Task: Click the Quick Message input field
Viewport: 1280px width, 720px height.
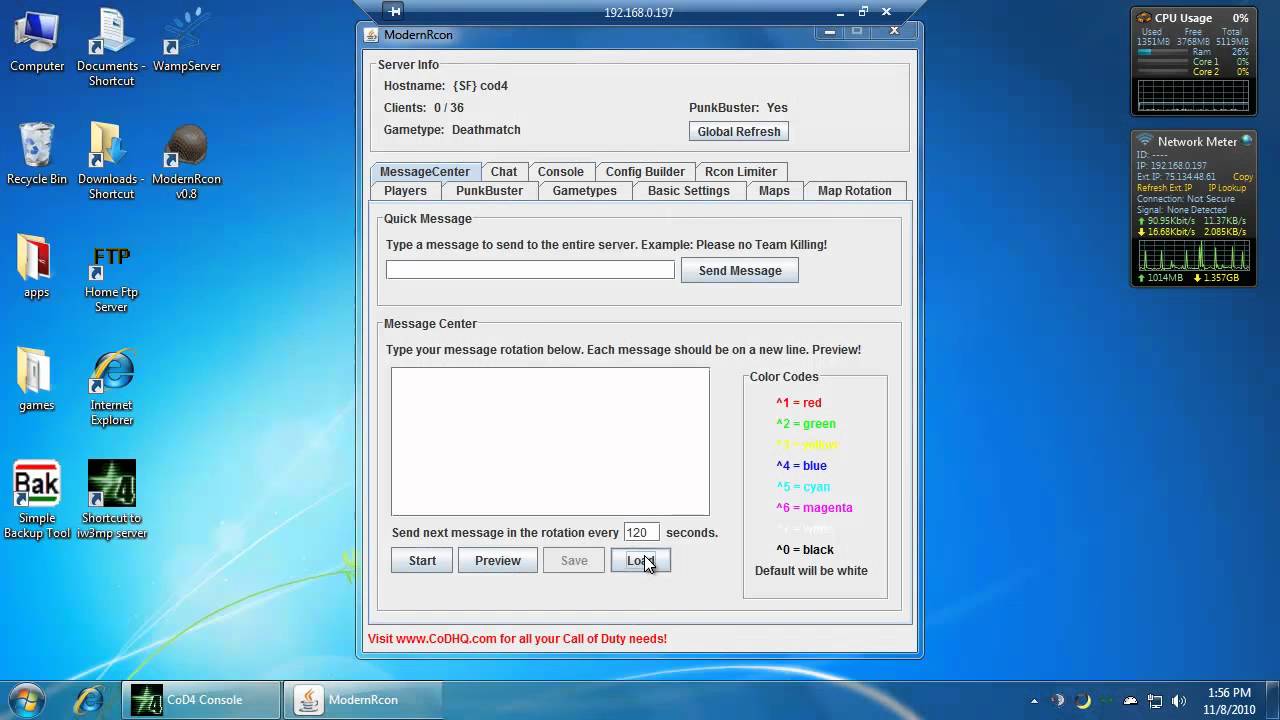Action: pos(530,270)
